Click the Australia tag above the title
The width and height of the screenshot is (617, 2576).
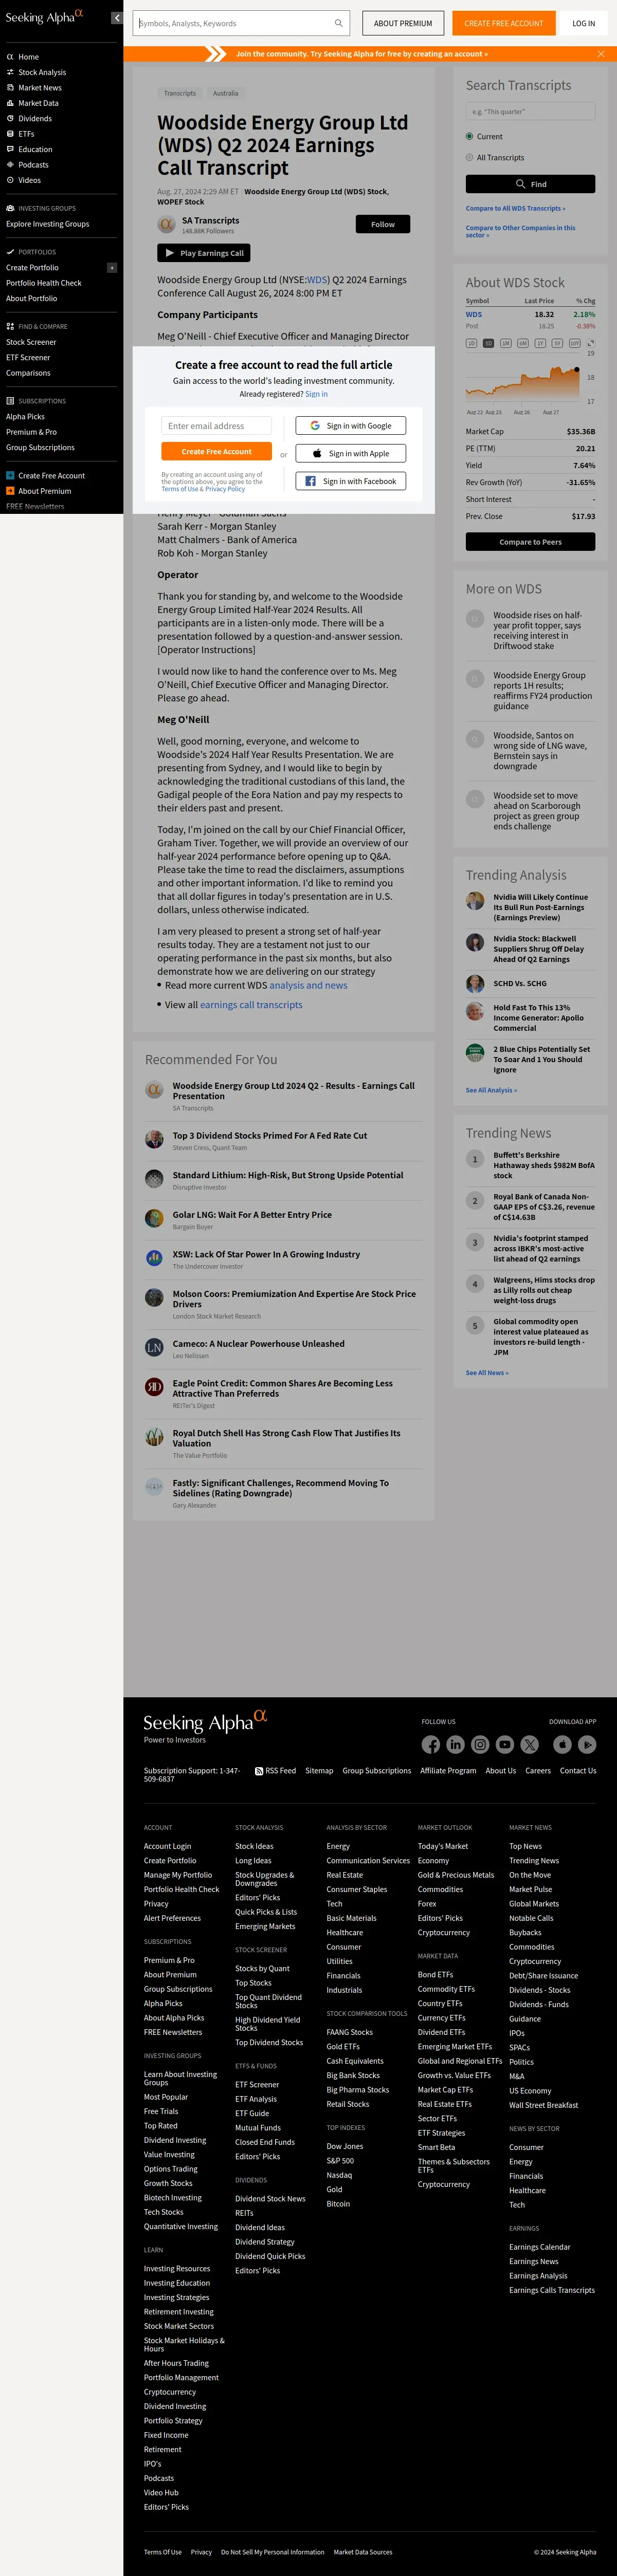point(226,93)
